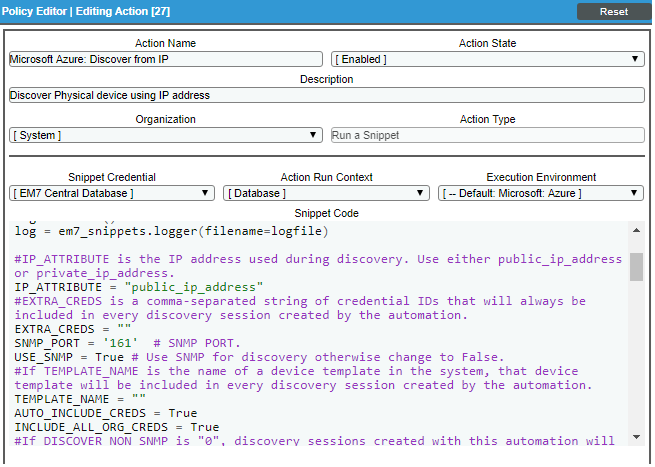Image resolution: width=655 pixels, height=467 pixels.
Task: Open the Action State dropdown
Action: [488, 59]
